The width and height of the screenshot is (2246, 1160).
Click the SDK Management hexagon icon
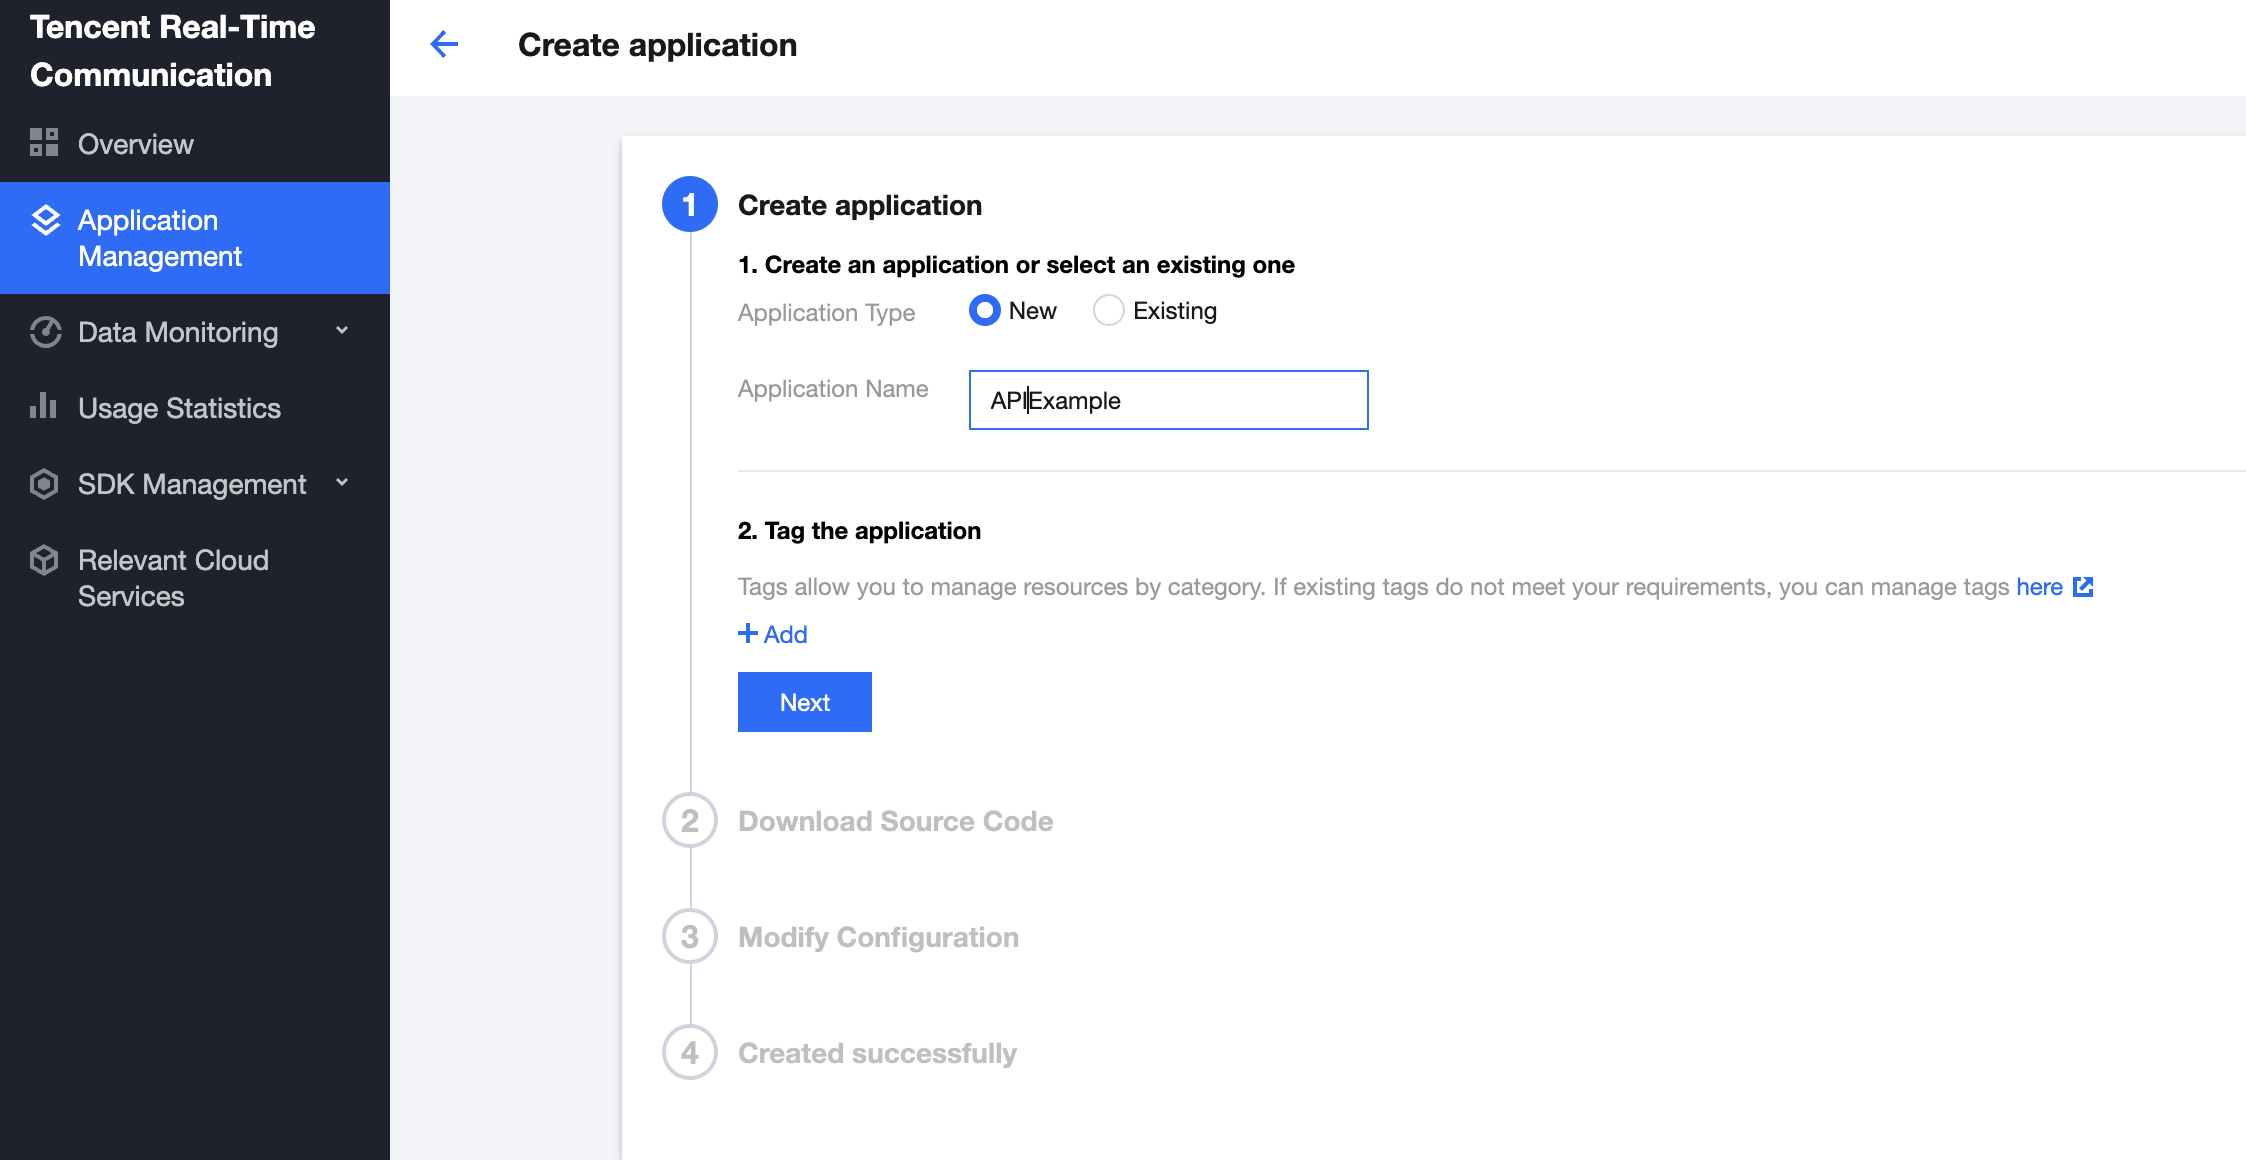[x=44, y=484]
